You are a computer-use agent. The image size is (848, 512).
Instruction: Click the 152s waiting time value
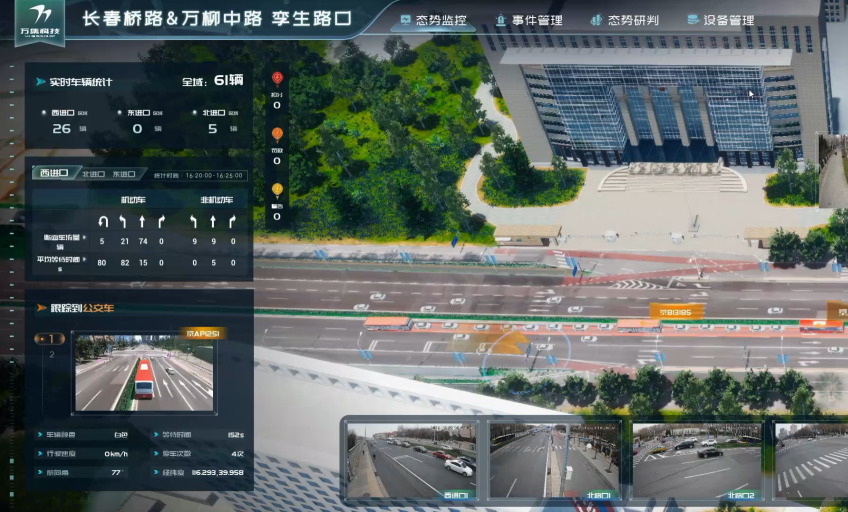click(236, 435)
